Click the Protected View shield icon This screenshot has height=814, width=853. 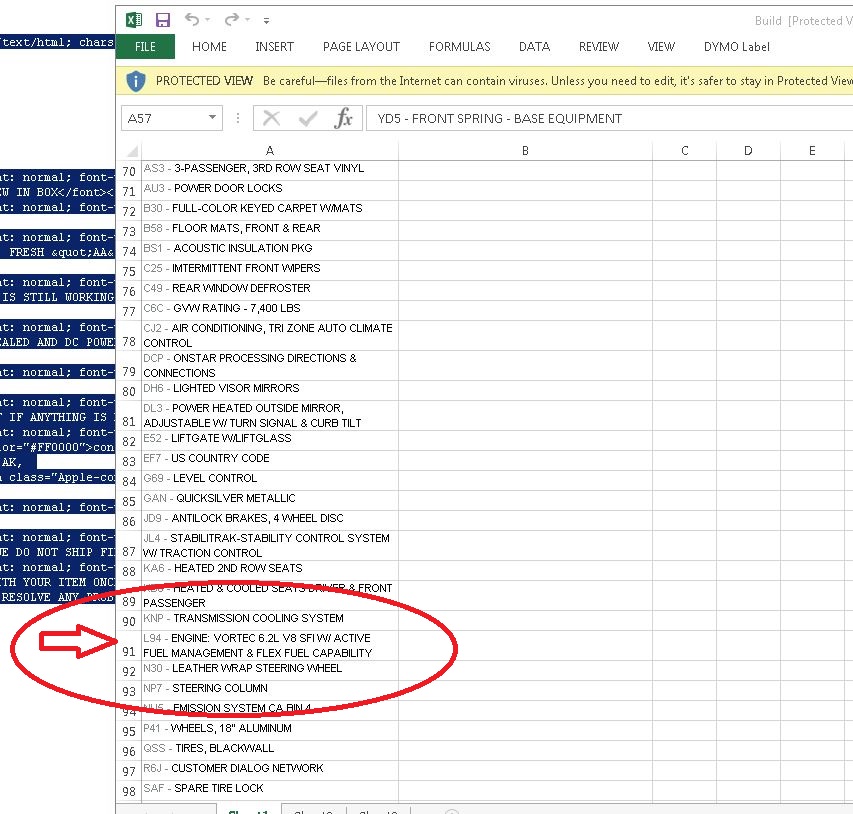coord(135,81)
